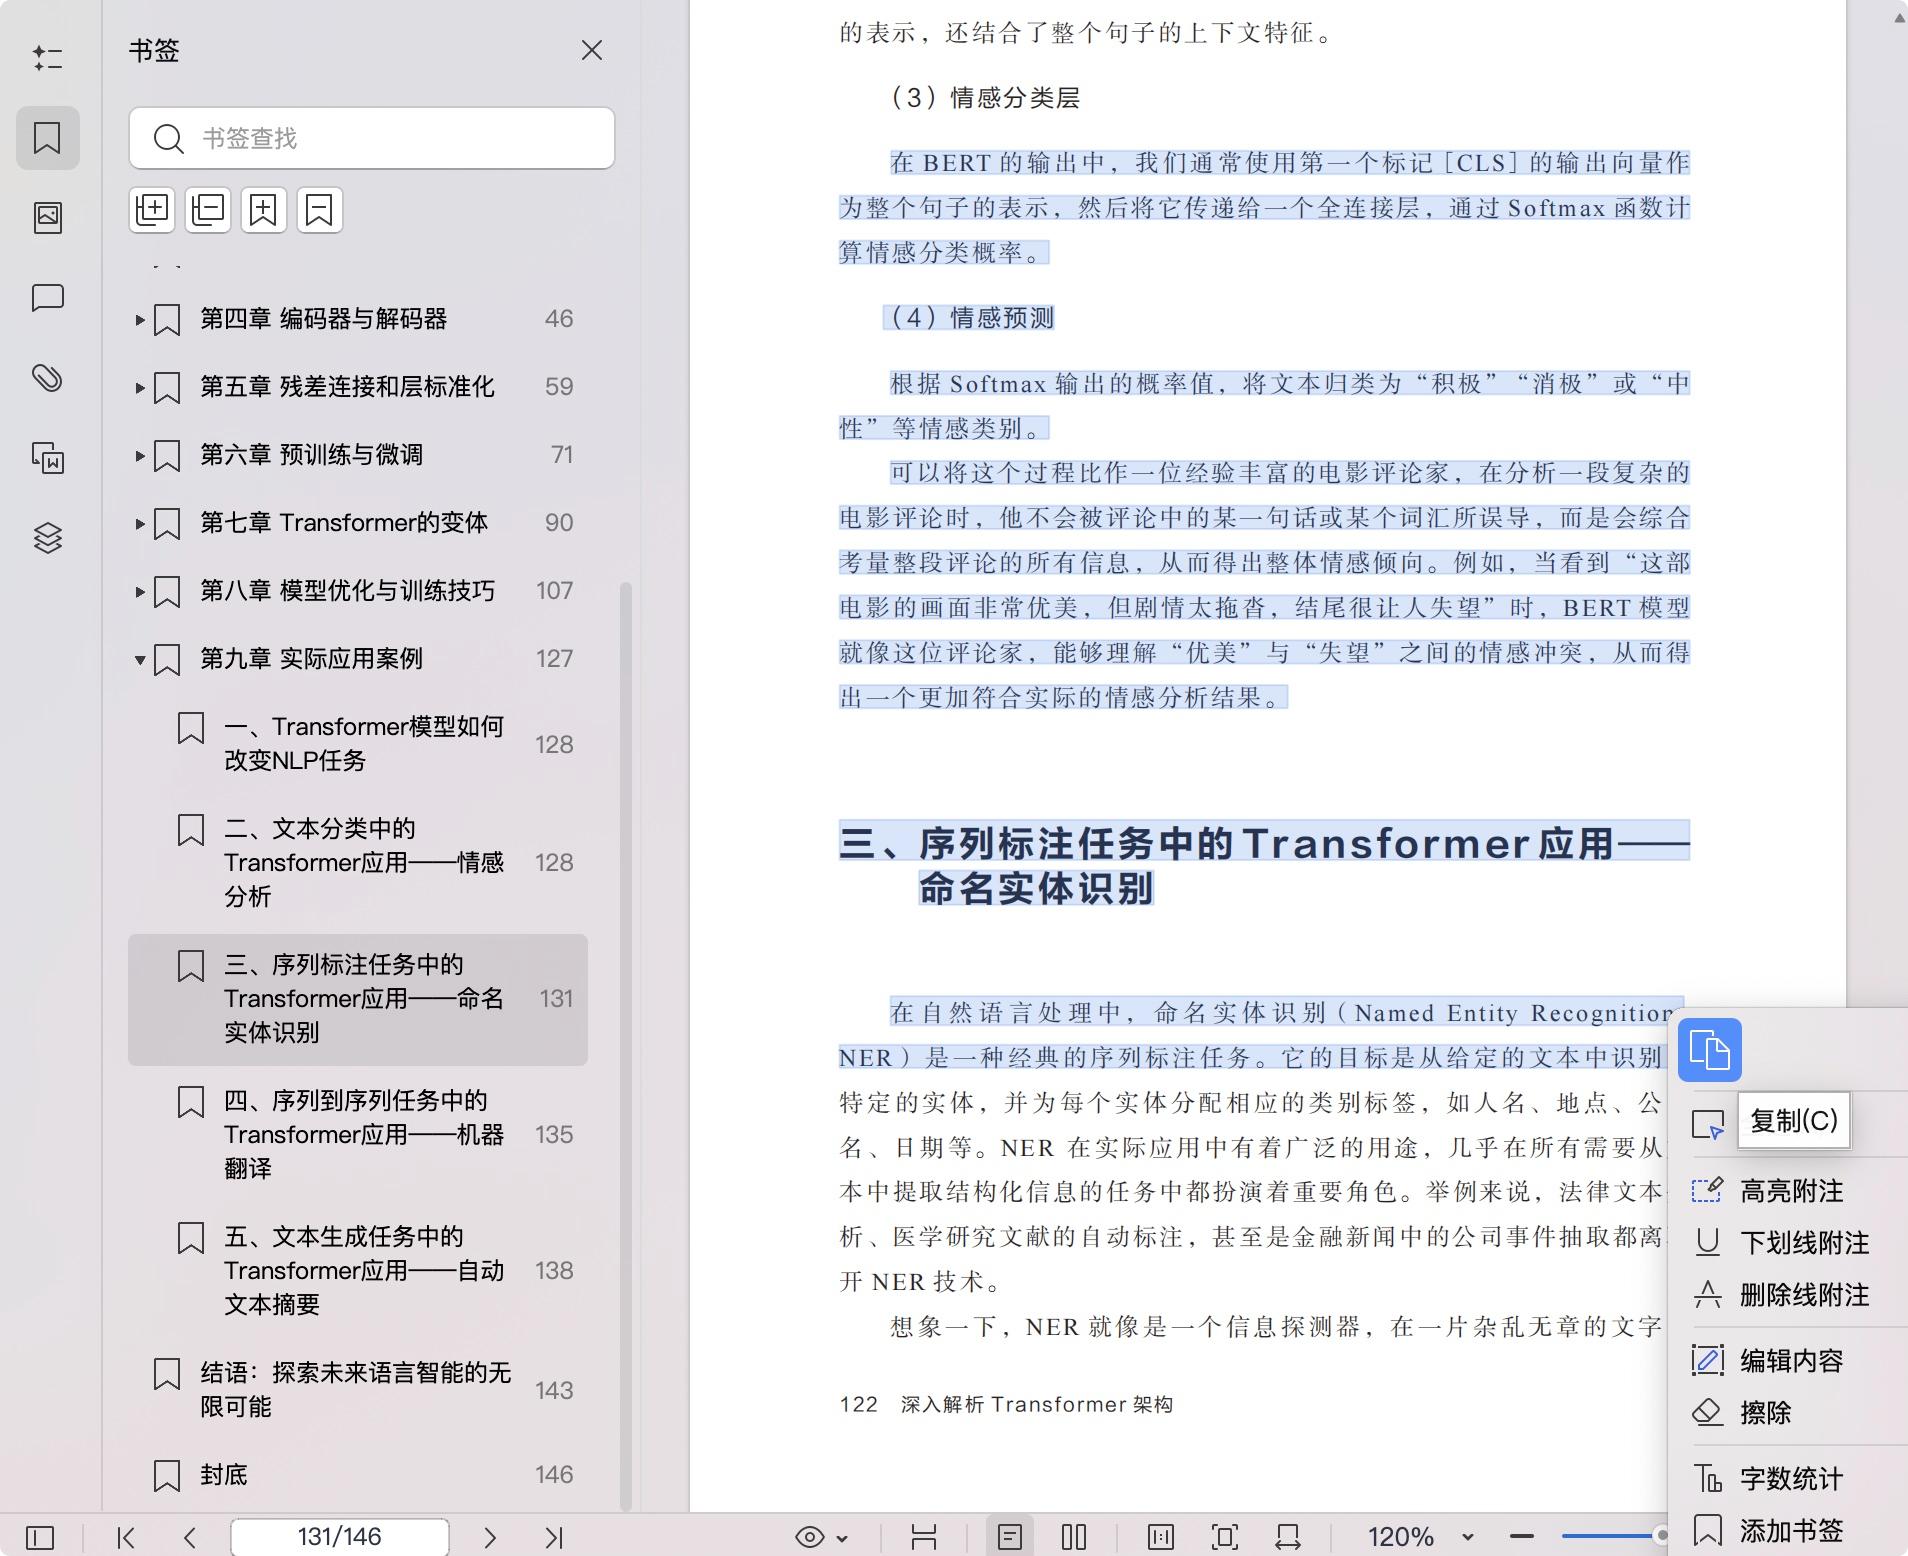Open bookmark 二、文本分类中的Transformer应用——情感分析
Image resolution: width=1908 pixels, height=1556 pixels.
(358, 862)
